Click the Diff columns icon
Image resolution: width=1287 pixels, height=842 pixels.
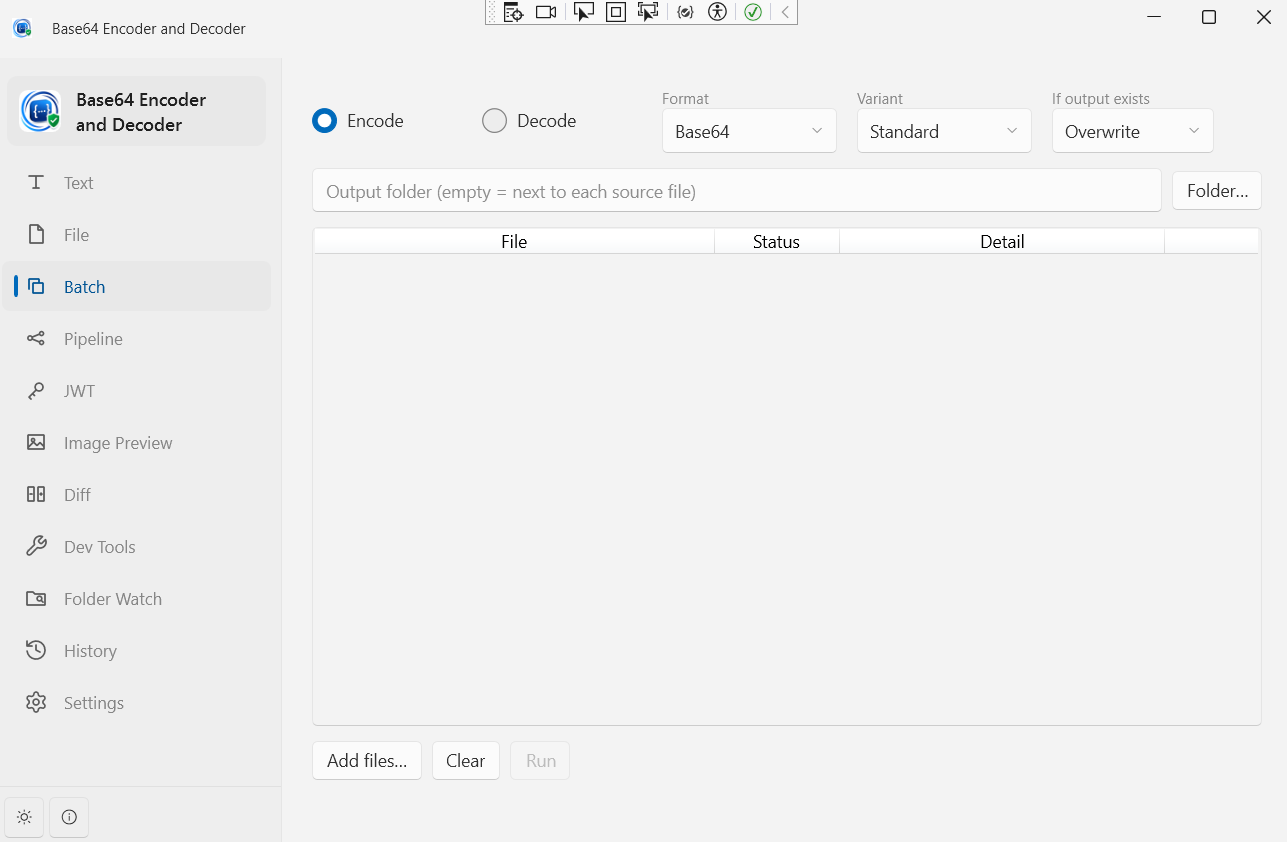pos(36,495)
